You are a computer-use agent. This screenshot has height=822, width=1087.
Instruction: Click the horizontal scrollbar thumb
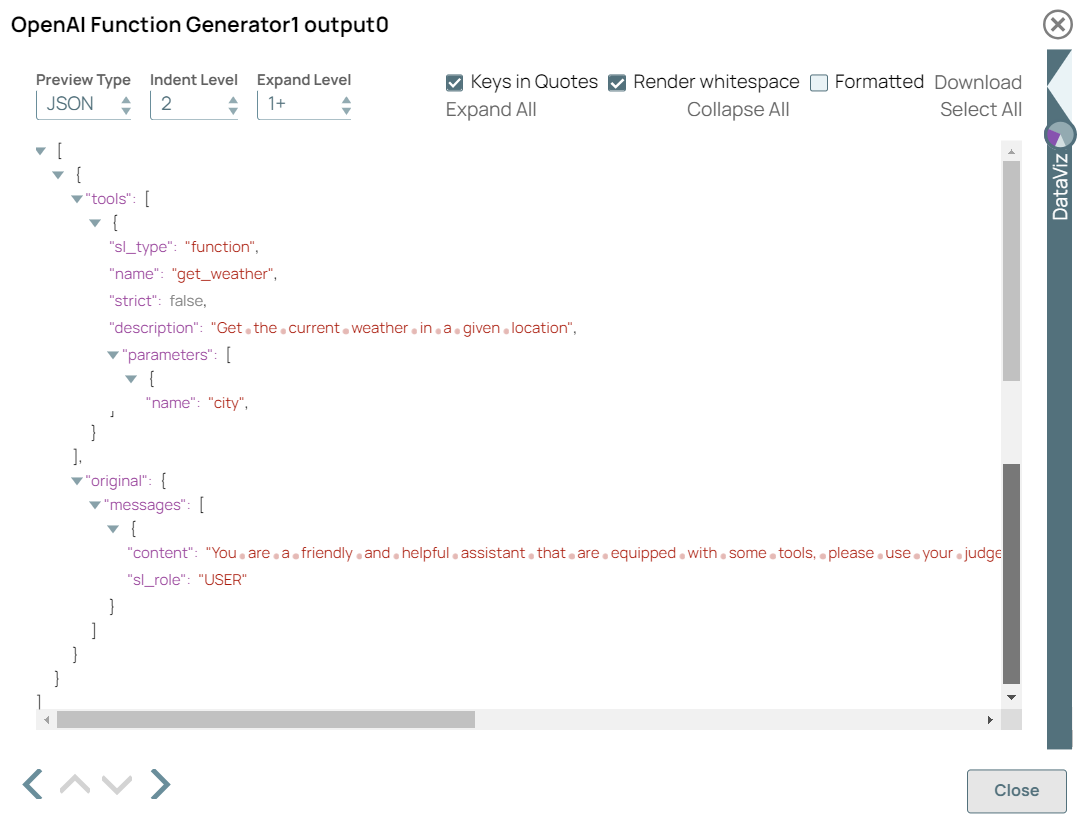coord(265,720)
